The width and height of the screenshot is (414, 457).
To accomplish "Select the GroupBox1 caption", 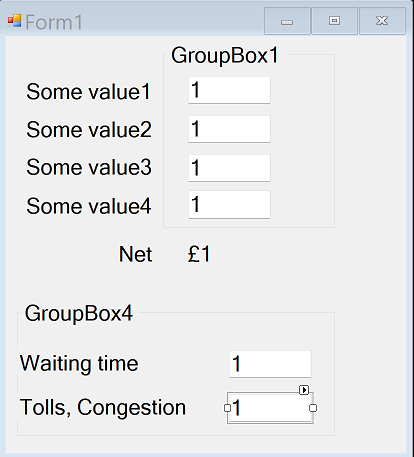I will (x=225, y=56).
